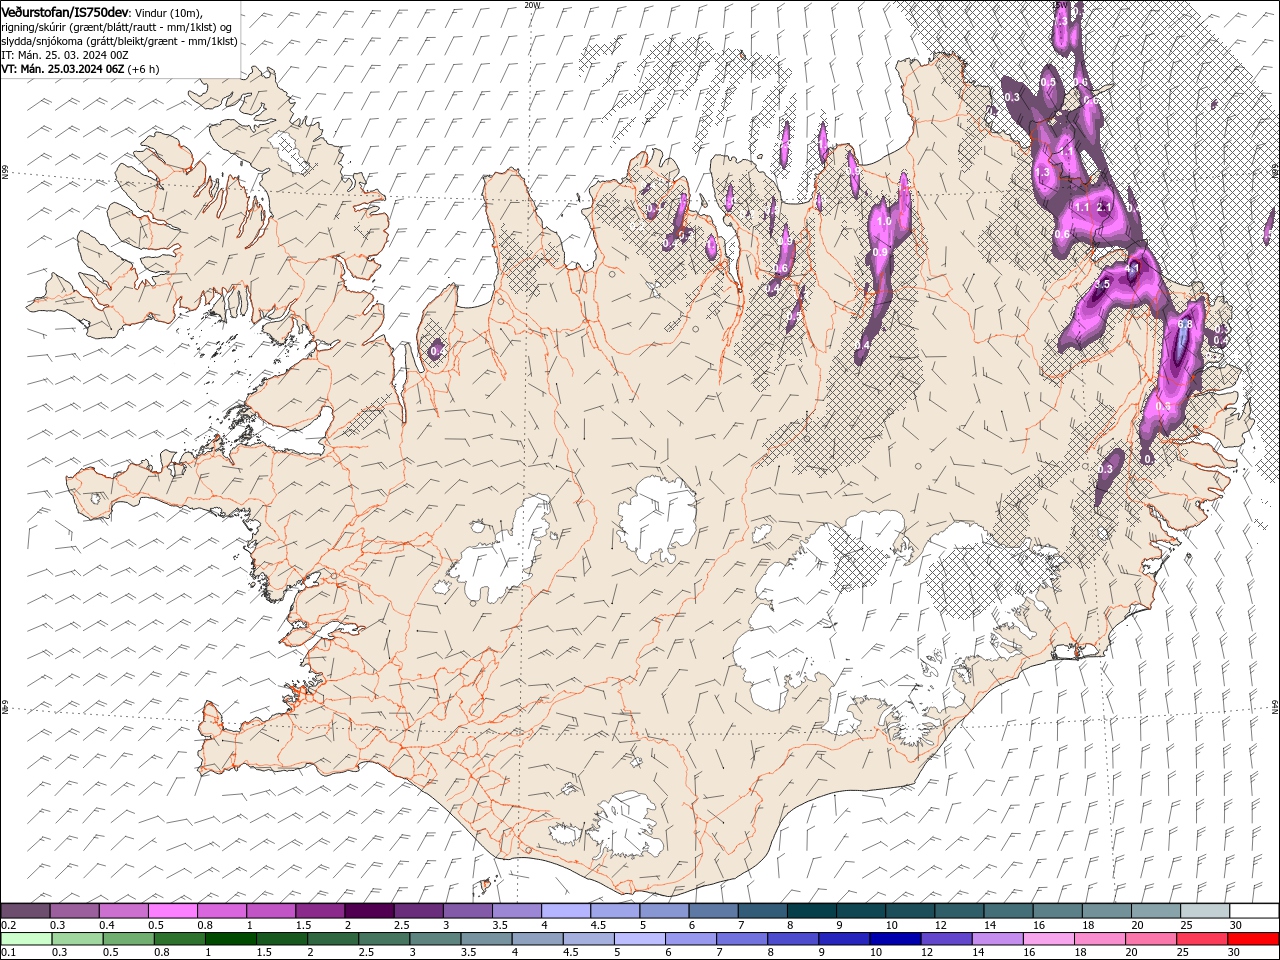Click the Veðurstofan/IS750dev title text
Image resolution: width=1280 pixels, height=960 pixels.
point(65,12)
